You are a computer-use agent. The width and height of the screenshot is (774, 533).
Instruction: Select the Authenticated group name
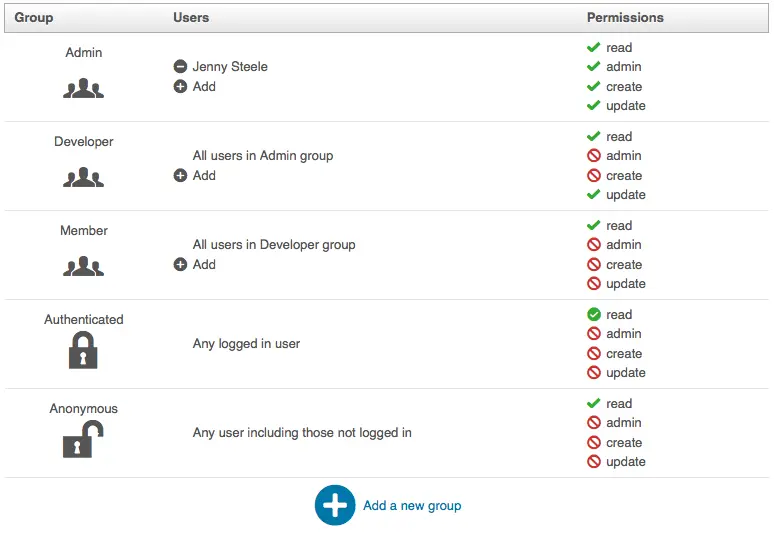coord(83,319)
